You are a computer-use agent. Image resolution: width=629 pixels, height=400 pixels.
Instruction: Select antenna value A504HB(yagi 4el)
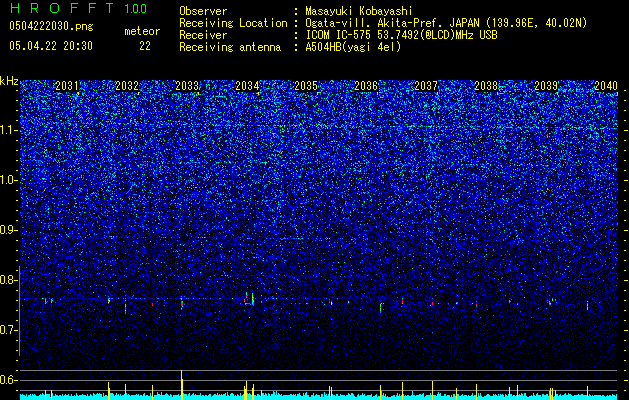(x=353, y=47)
